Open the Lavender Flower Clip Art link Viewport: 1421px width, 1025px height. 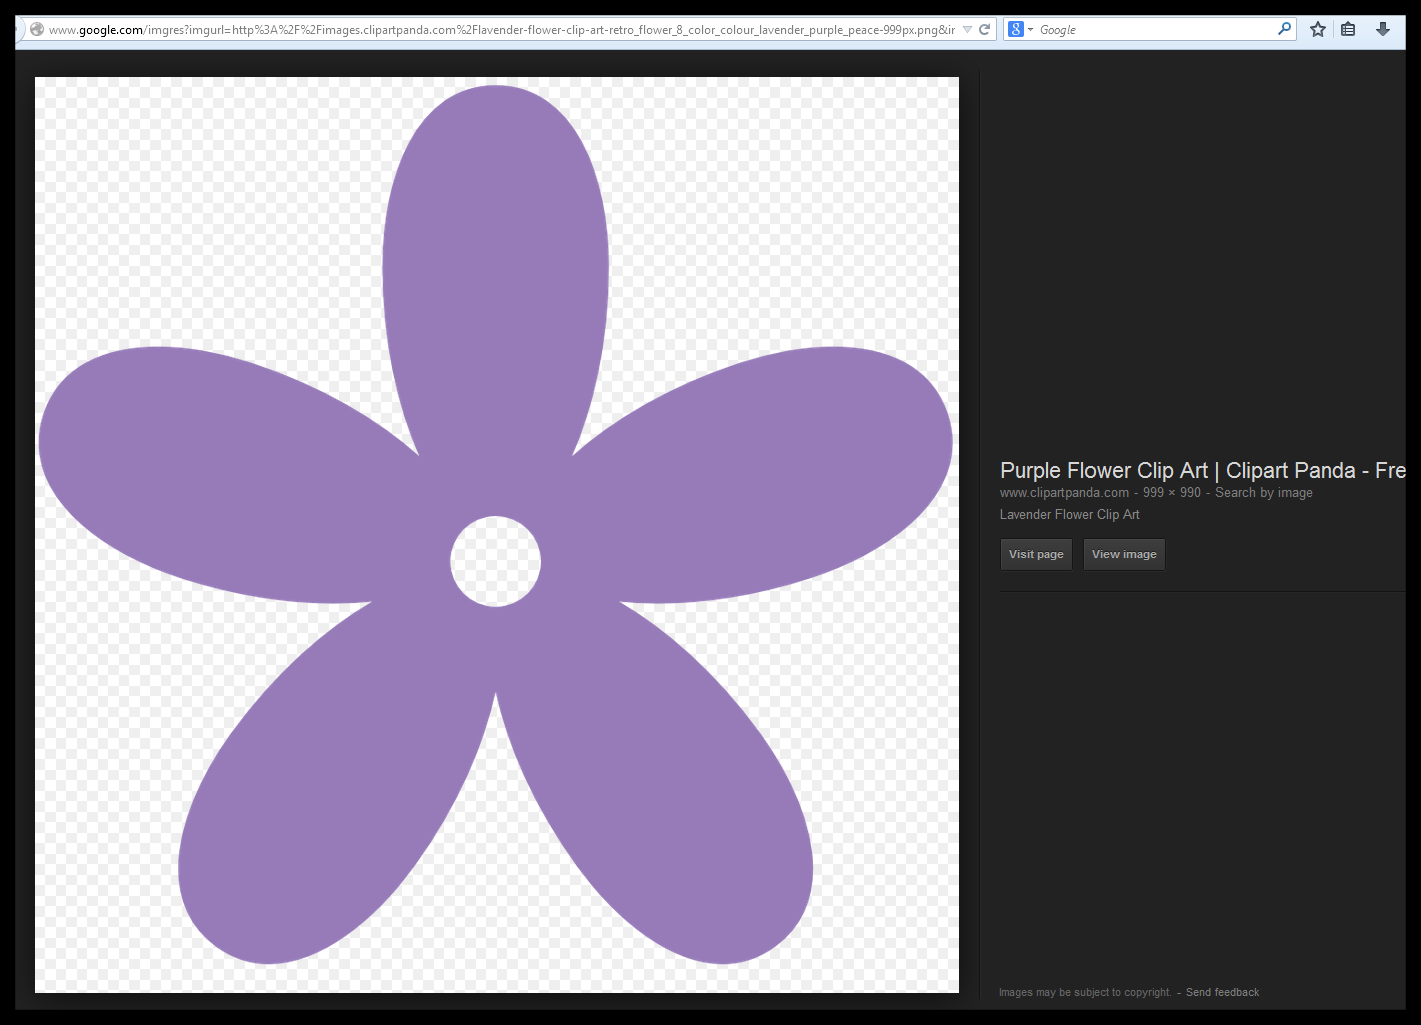[x=1070, y=514]
